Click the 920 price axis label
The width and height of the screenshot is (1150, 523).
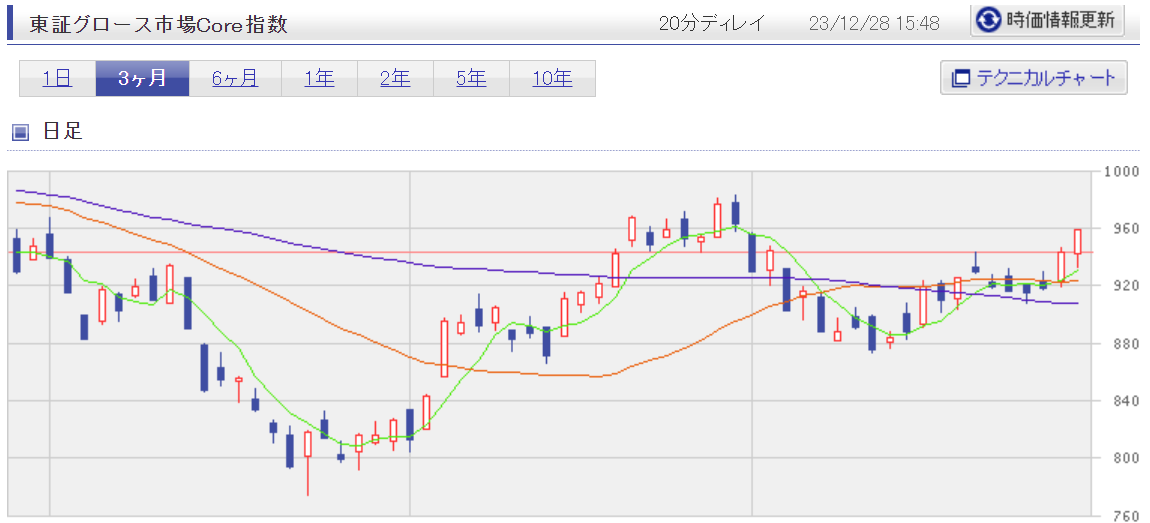(1125, 286)
